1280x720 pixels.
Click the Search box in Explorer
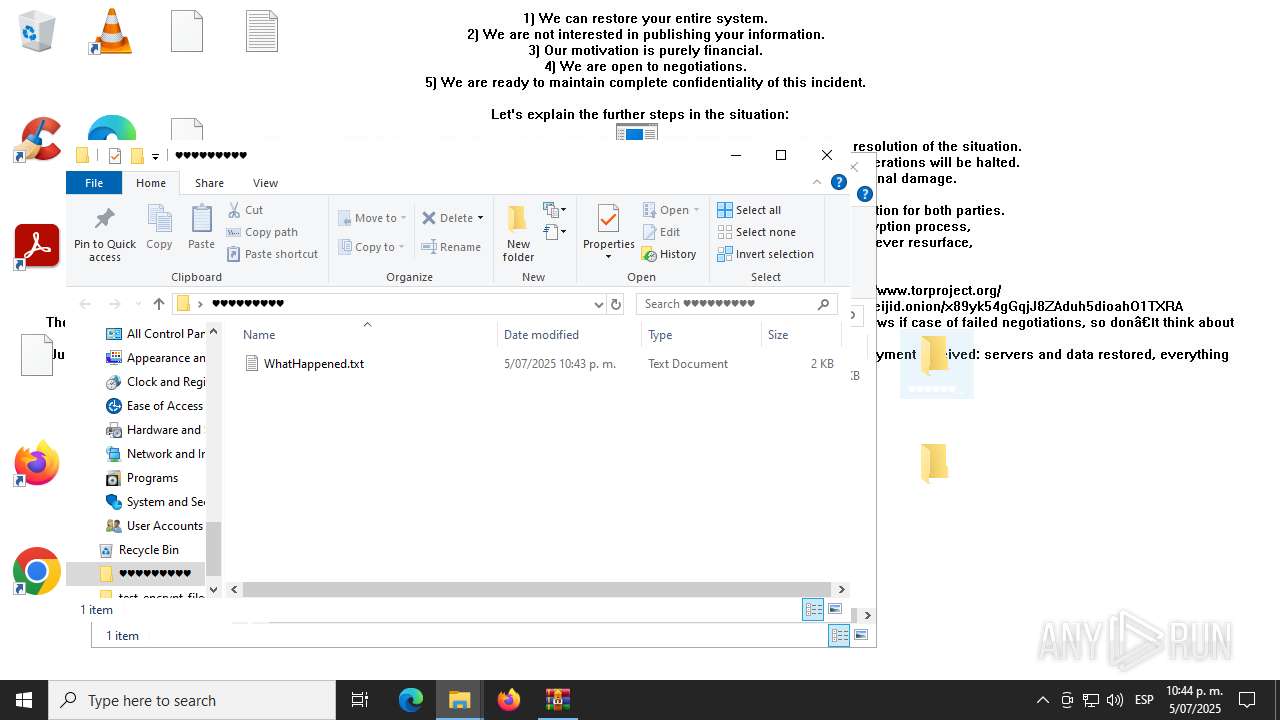point(738,304)
